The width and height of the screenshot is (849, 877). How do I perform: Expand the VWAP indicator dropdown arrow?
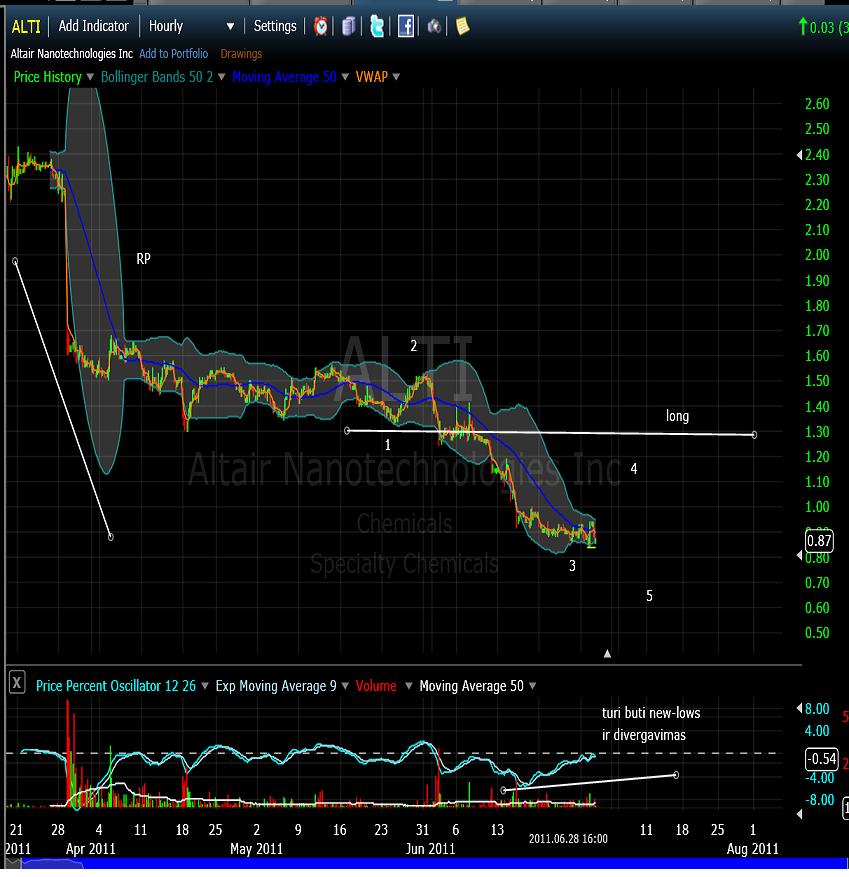(x=396, y=77)
